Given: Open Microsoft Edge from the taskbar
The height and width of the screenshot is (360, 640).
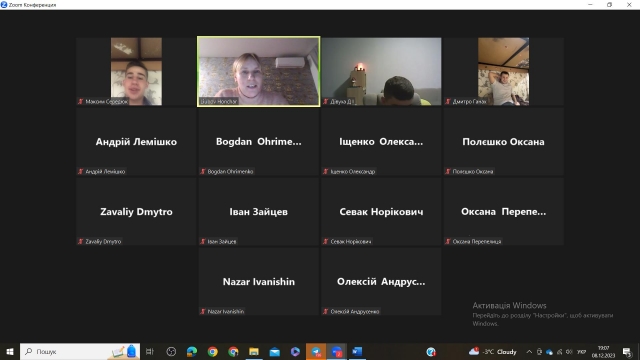Looking at the screenshot, I should pos(192,351).
